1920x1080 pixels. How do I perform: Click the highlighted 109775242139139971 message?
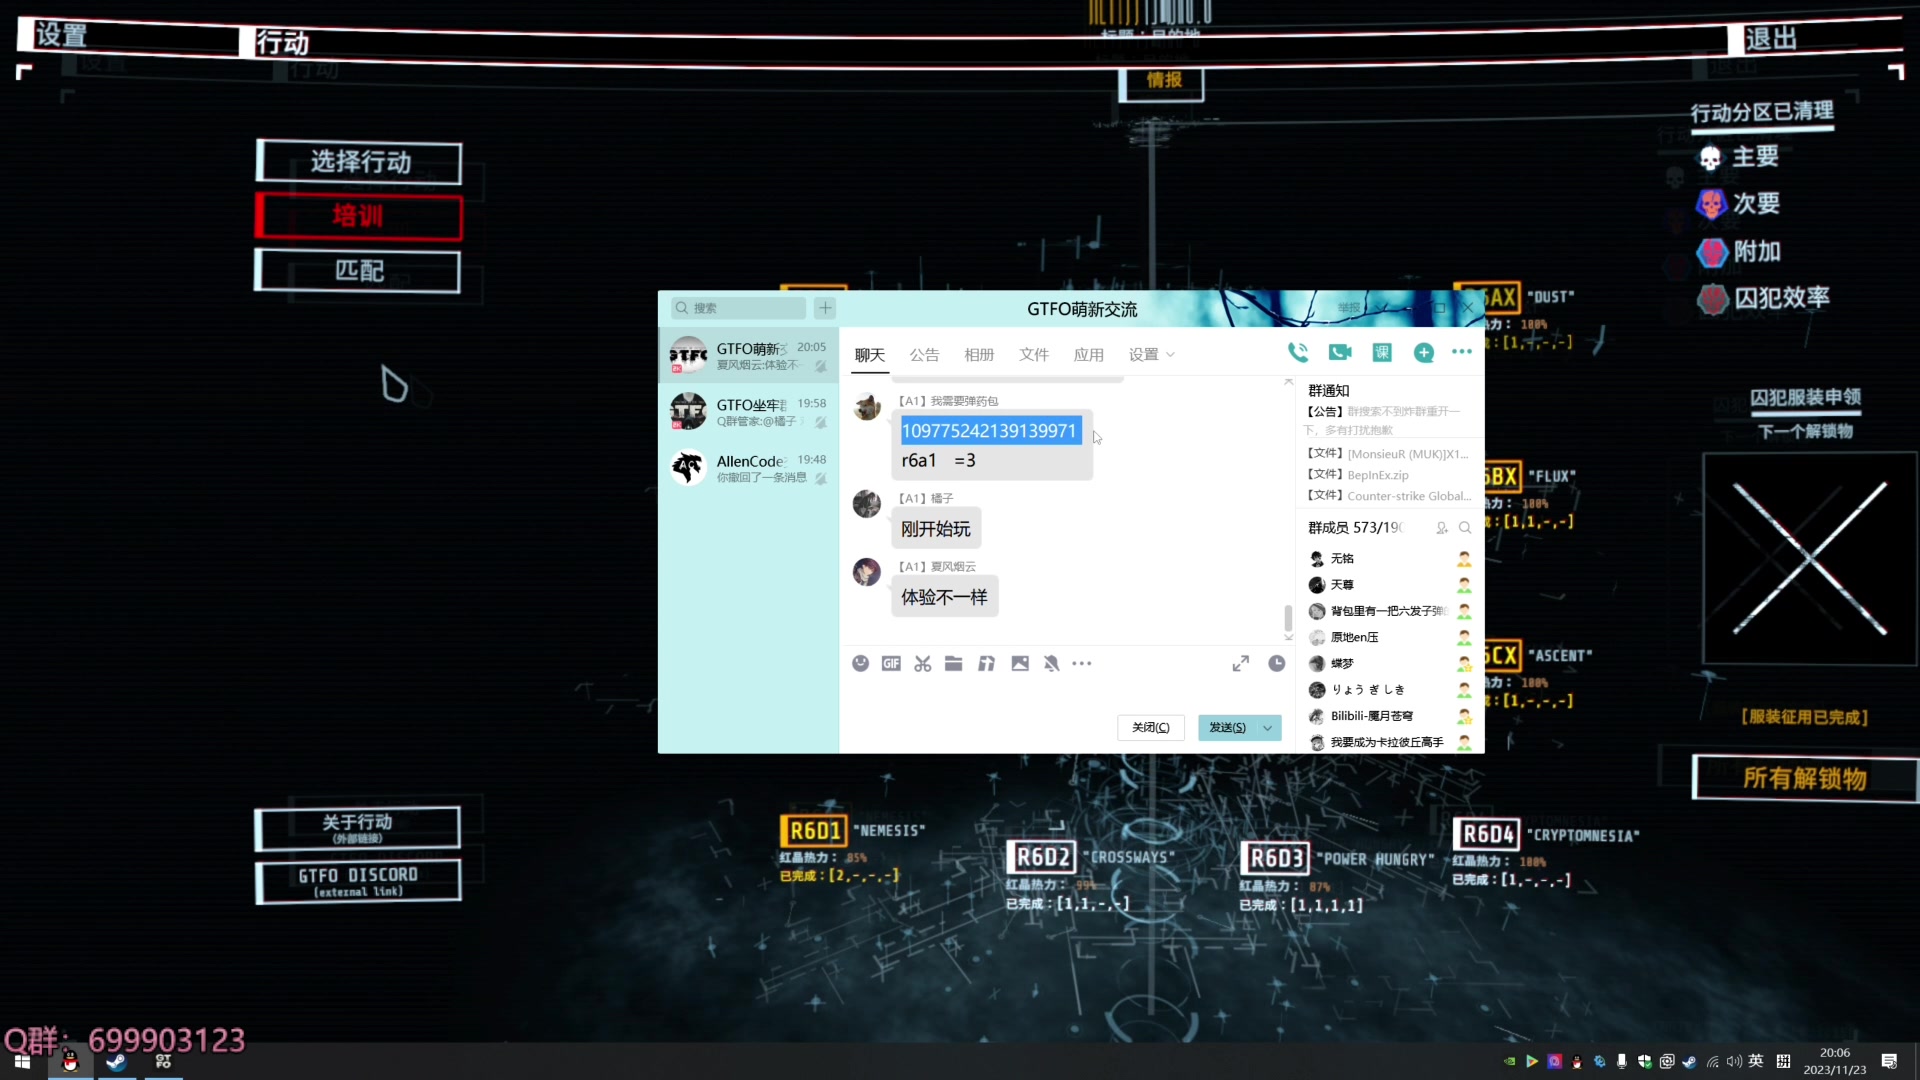[x=989, y=431]
